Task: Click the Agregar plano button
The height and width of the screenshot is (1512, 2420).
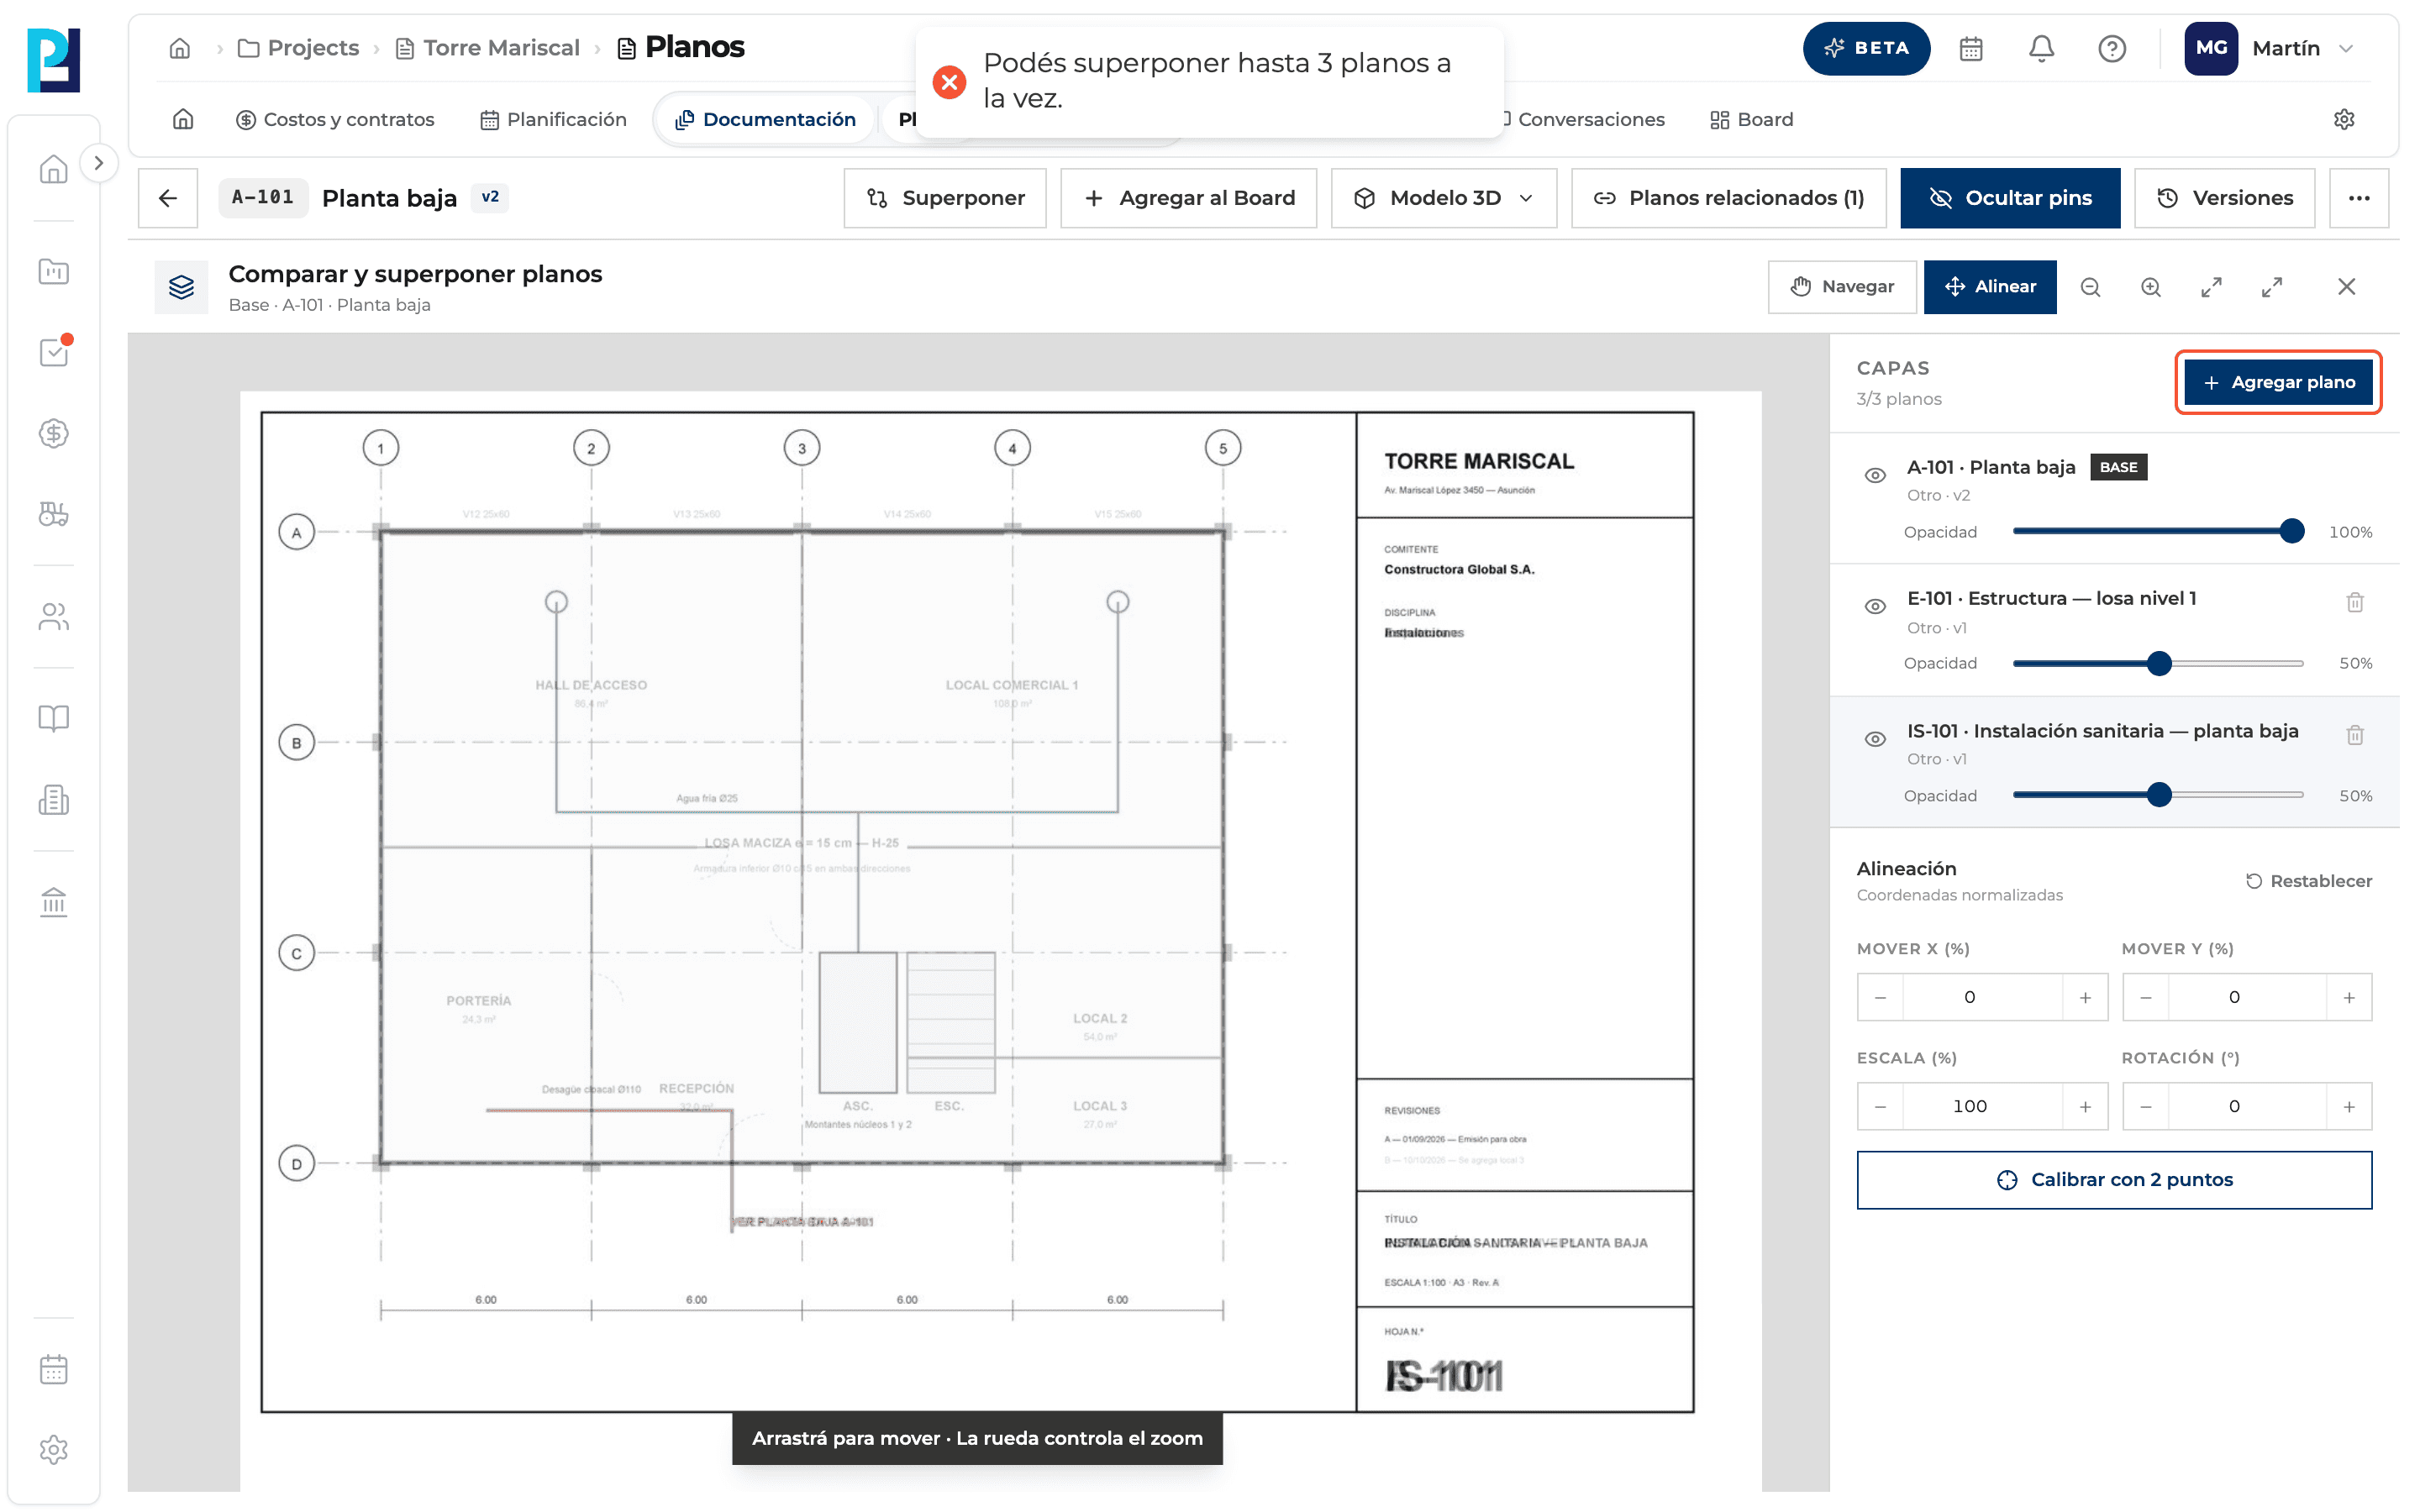Action: (2277, 382)
